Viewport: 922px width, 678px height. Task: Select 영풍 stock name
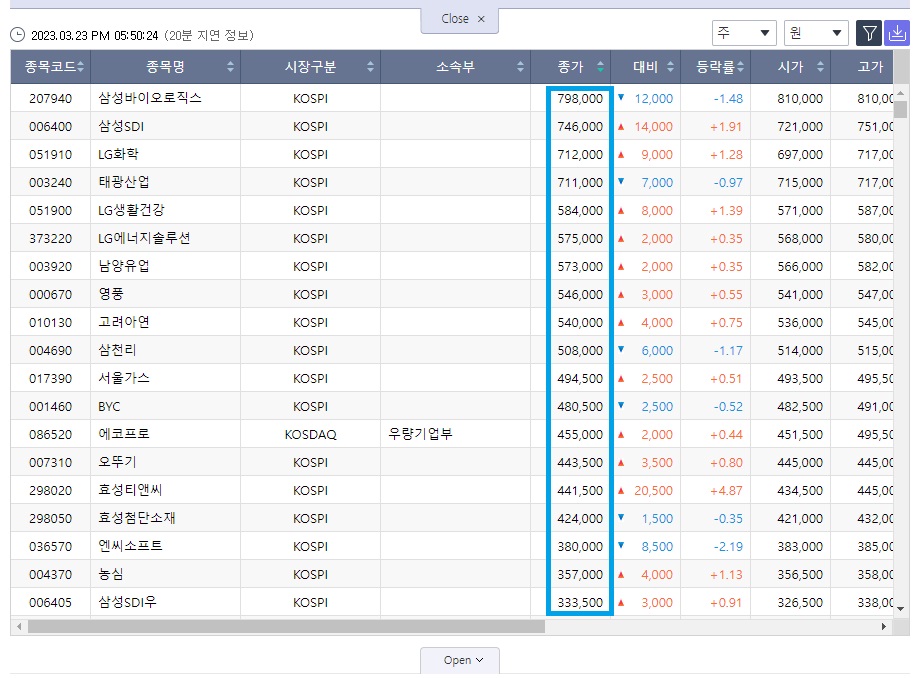[111, 294]
